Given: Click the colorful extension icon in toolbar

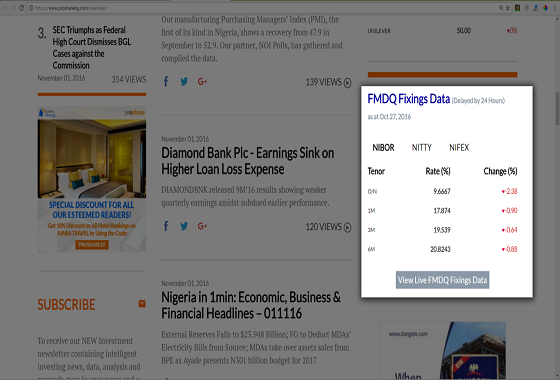Looking at the screenshot, I should point(545,8).
